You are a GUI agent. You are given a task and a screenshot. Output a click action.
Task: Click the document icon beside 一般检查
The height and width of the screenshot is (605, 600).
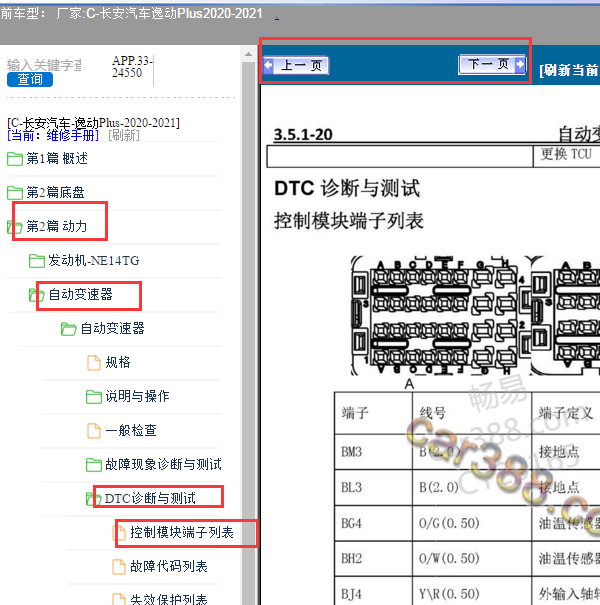[94, 431]
